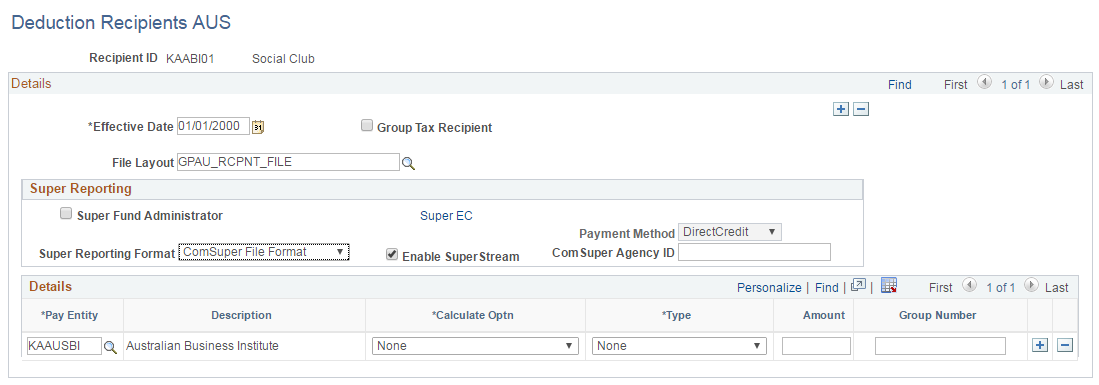Image resolution: width=1099 pixels, height=385 pixels.
Task: Open the Calculate Optn dropdown
Action: click(475, 346)
